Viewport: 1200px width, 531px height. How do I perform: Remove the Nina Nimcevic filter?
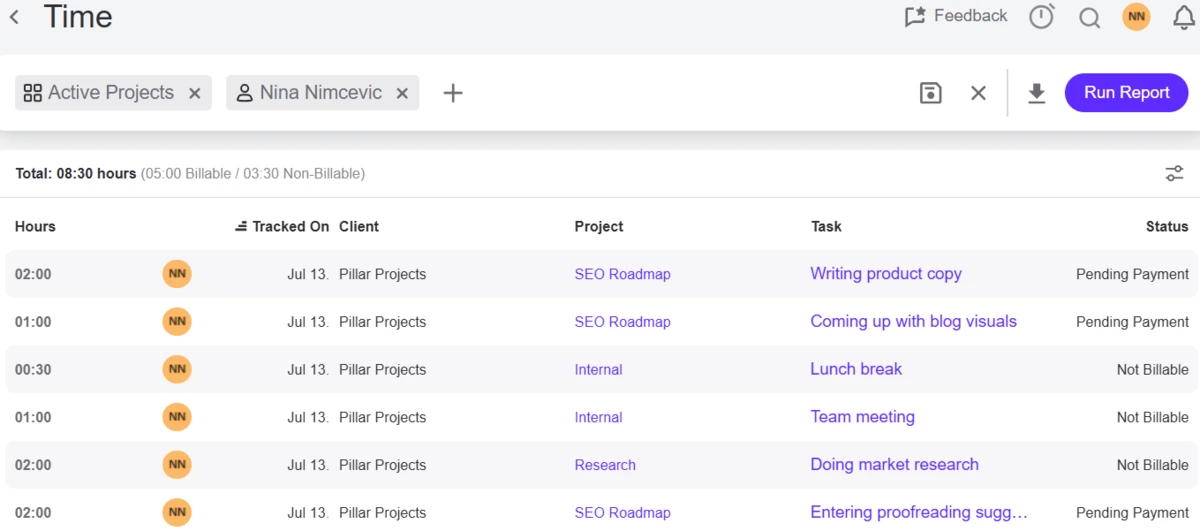(402, 93)
